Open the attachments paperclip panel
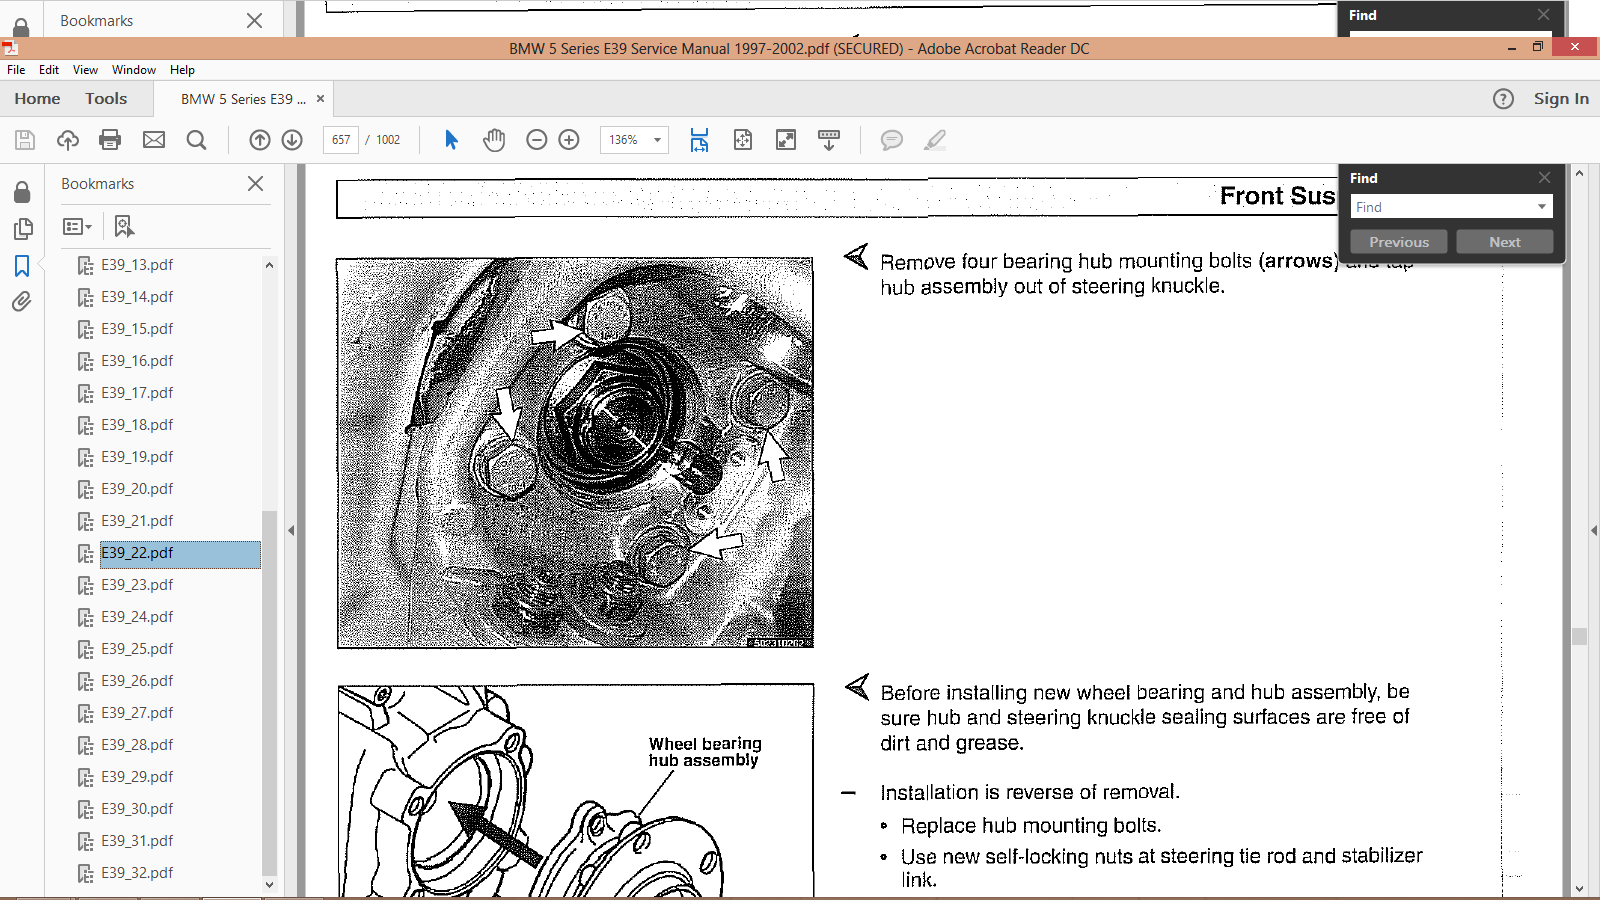Image resolution: width=1600 pixels, height=900 pixels. coord(22,302)
